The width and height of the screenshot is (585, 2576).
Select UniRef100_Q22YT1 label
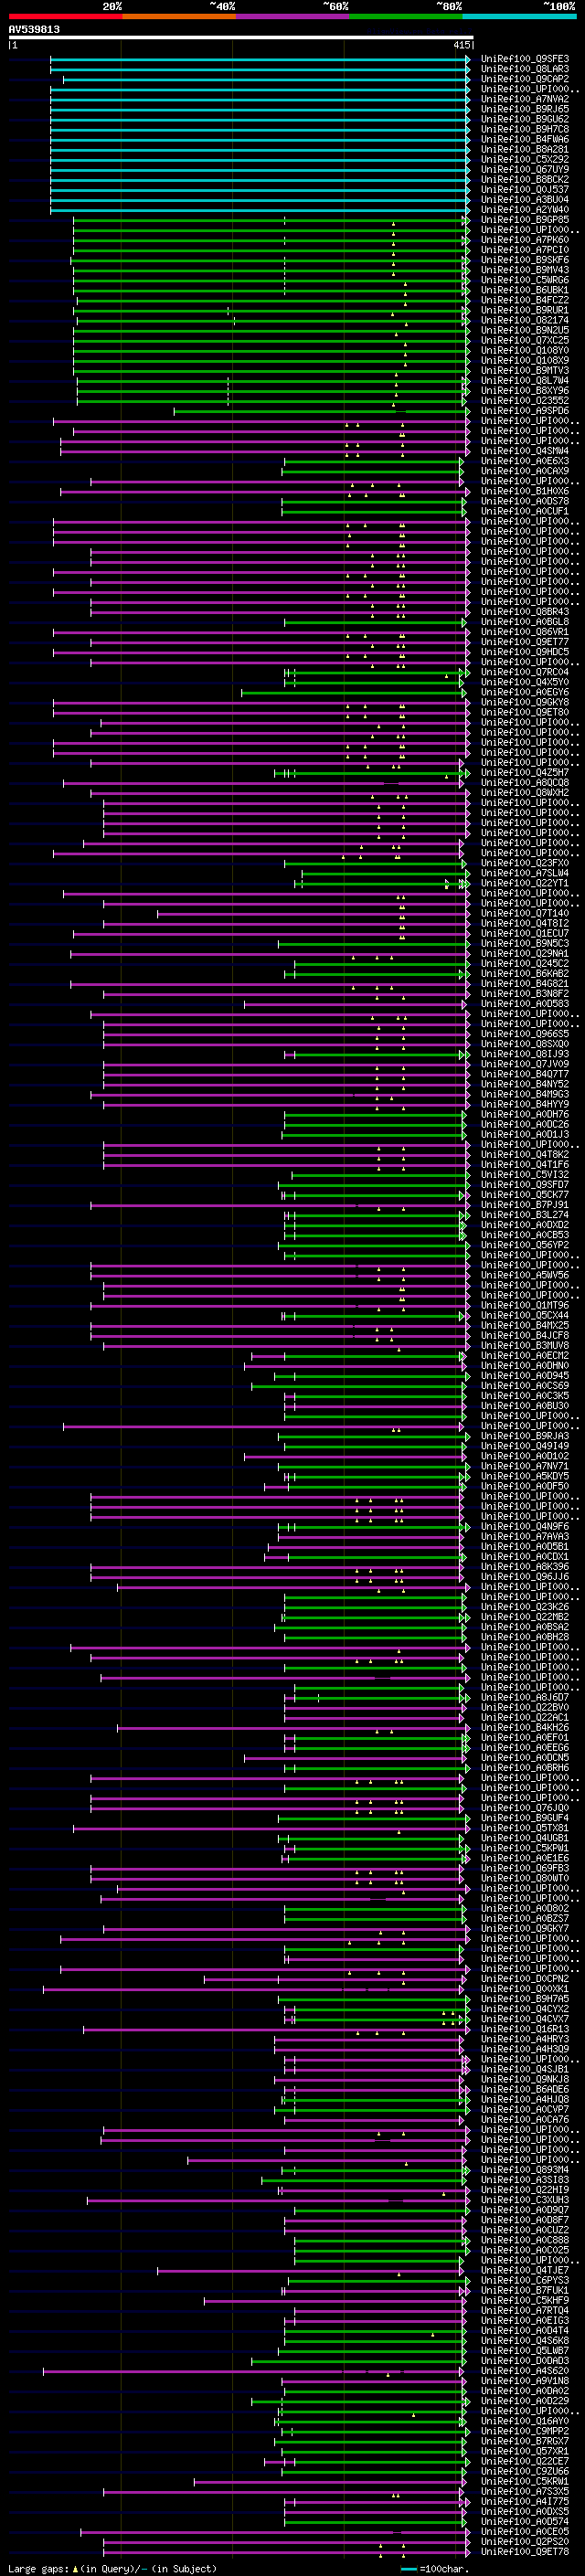click(525, 883)
